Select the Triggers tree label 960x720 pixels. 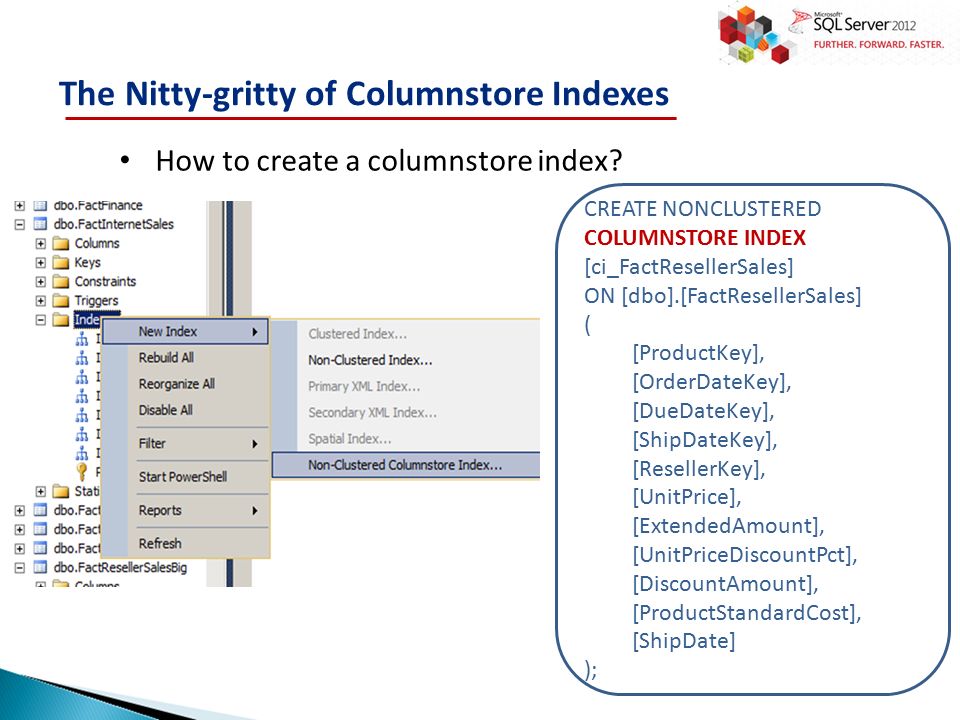pos(96,301)
